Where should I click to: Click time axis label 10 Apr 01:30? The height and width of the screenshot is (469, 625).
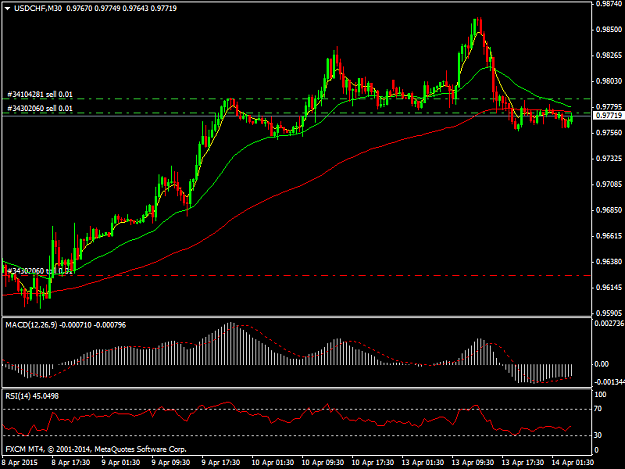(273, 463)
